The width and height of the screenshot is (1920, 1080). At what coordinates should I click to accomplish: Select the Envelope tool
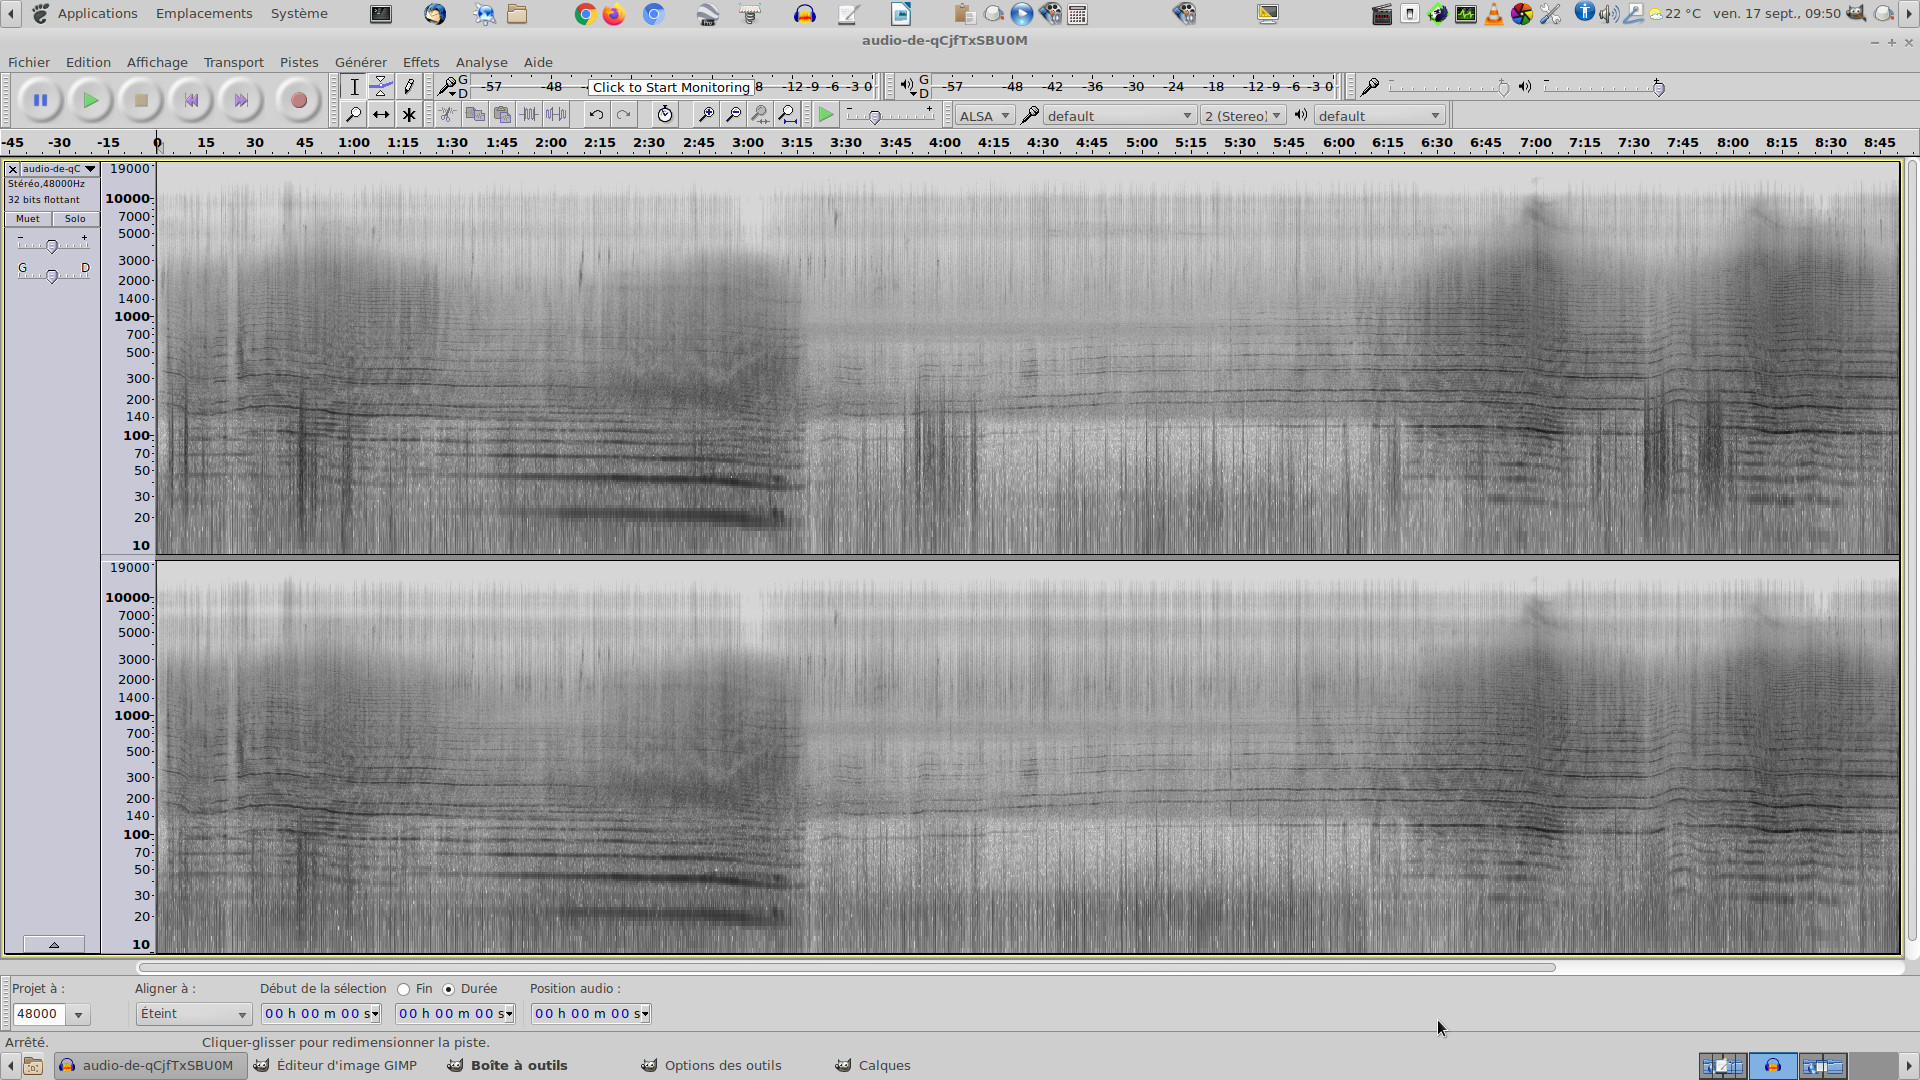[381, 87]
